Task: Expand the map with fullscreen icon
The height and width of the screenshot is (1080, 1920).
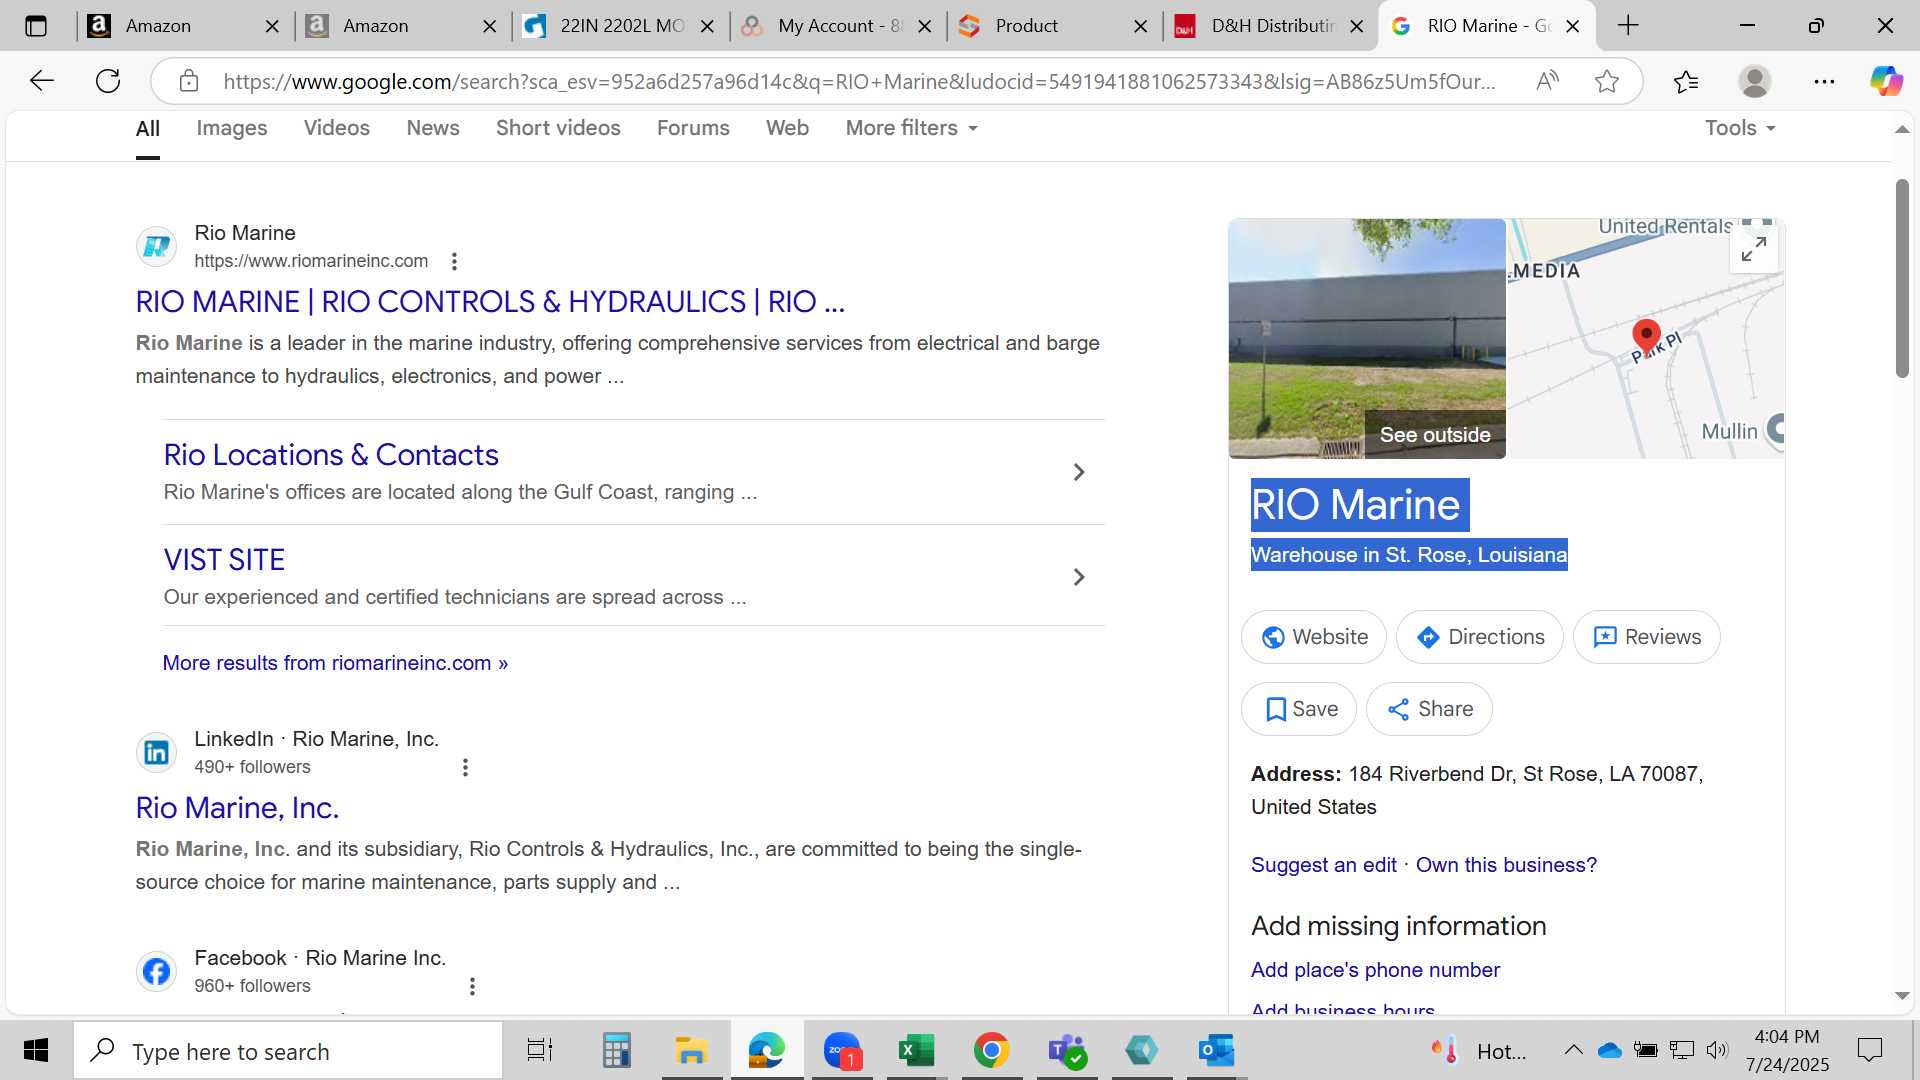Action: 1754,248
